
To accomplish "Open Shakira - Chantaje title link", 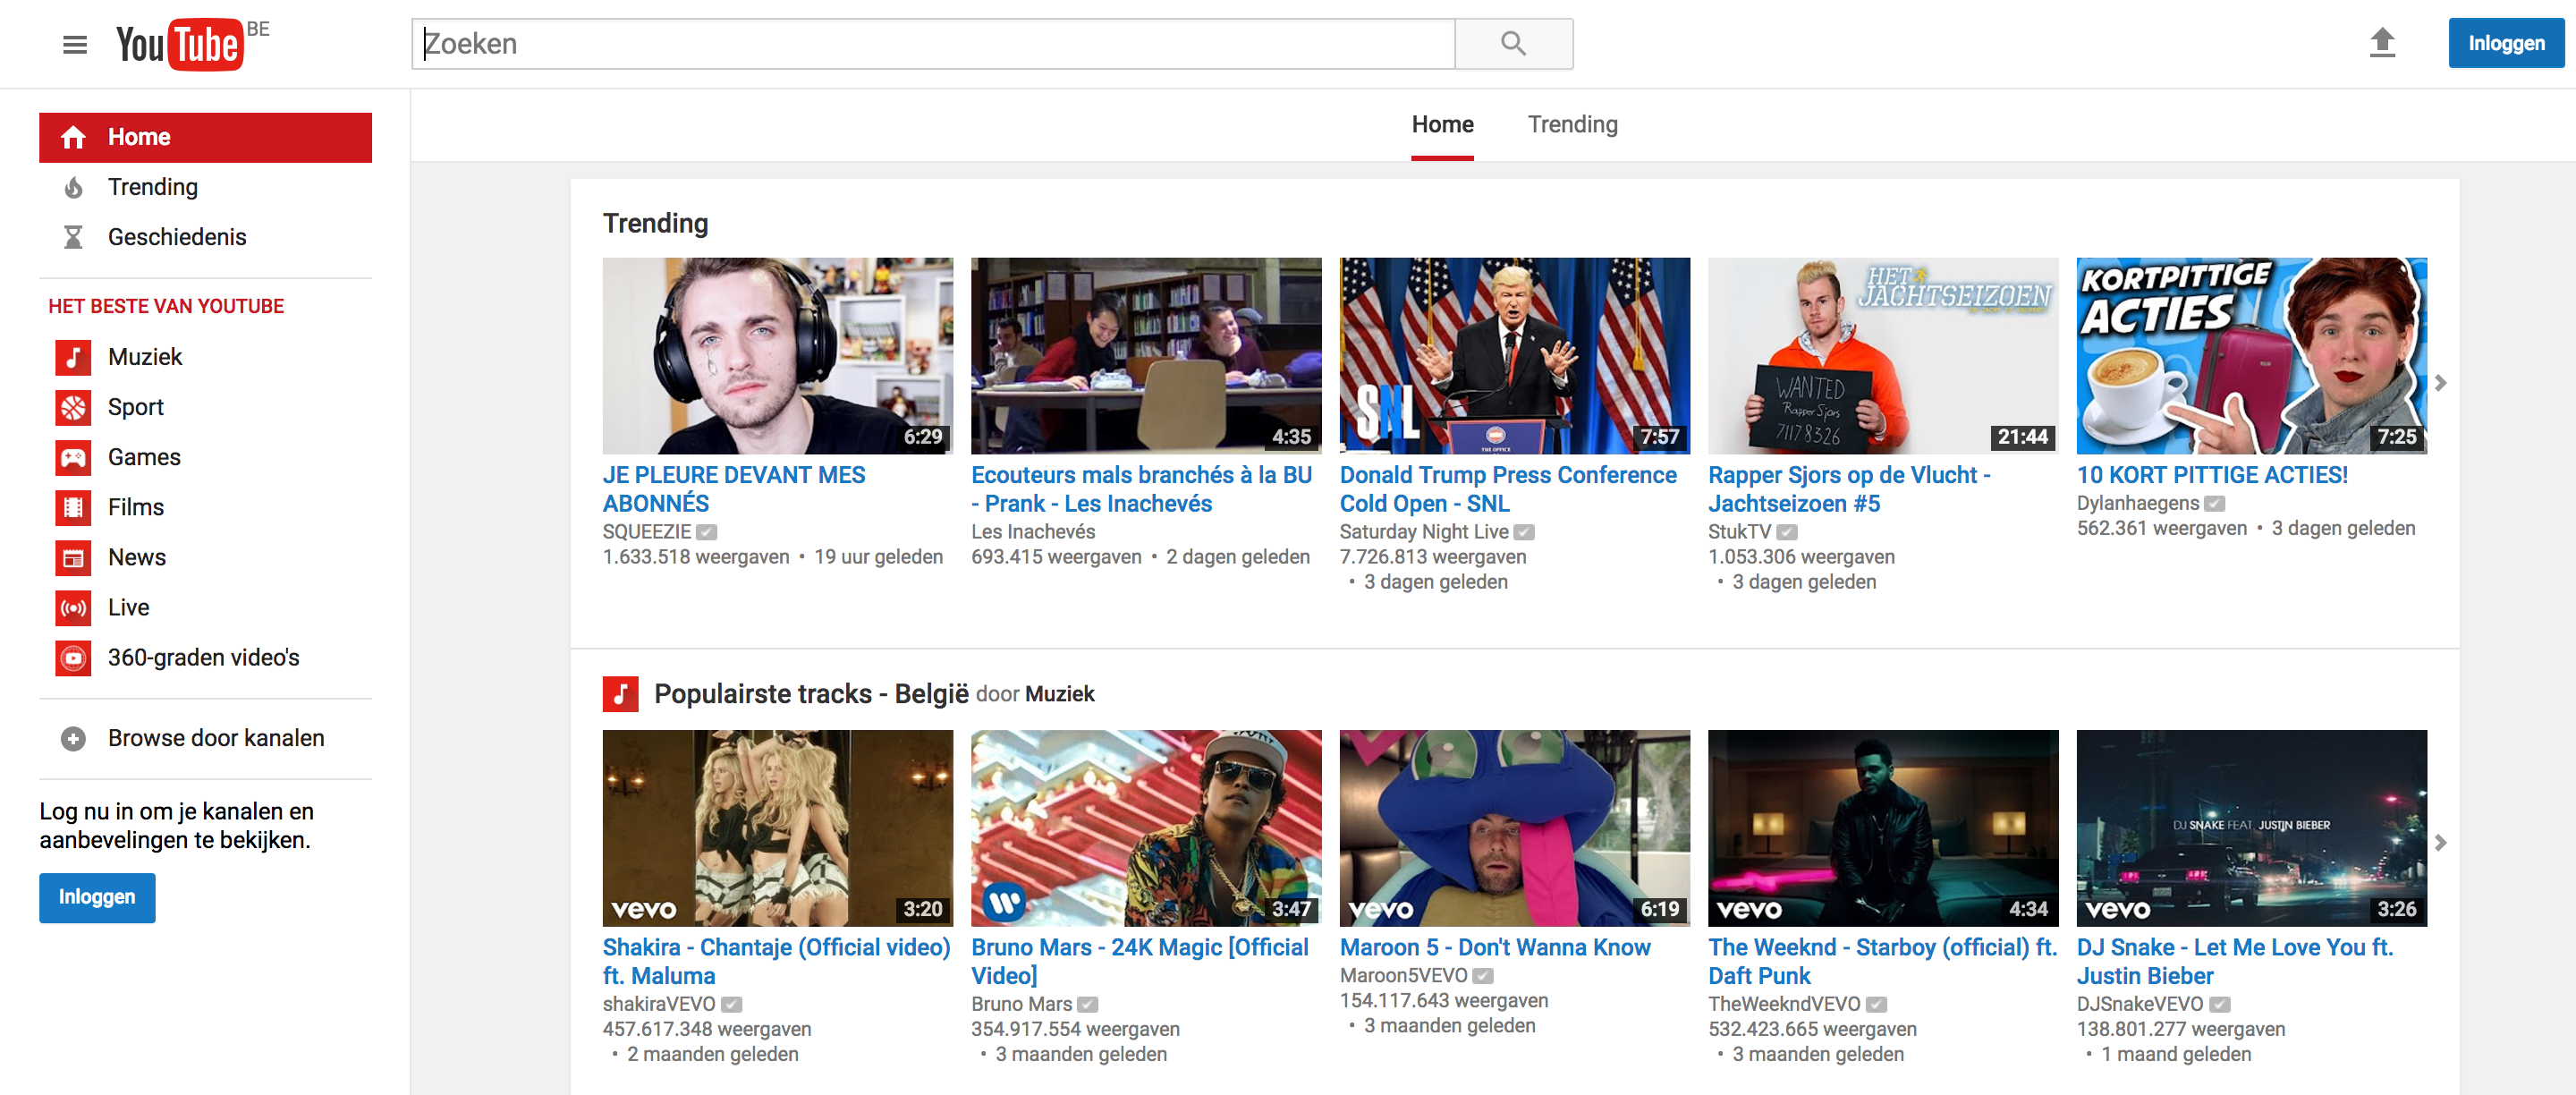I will [x=776, y=961].
